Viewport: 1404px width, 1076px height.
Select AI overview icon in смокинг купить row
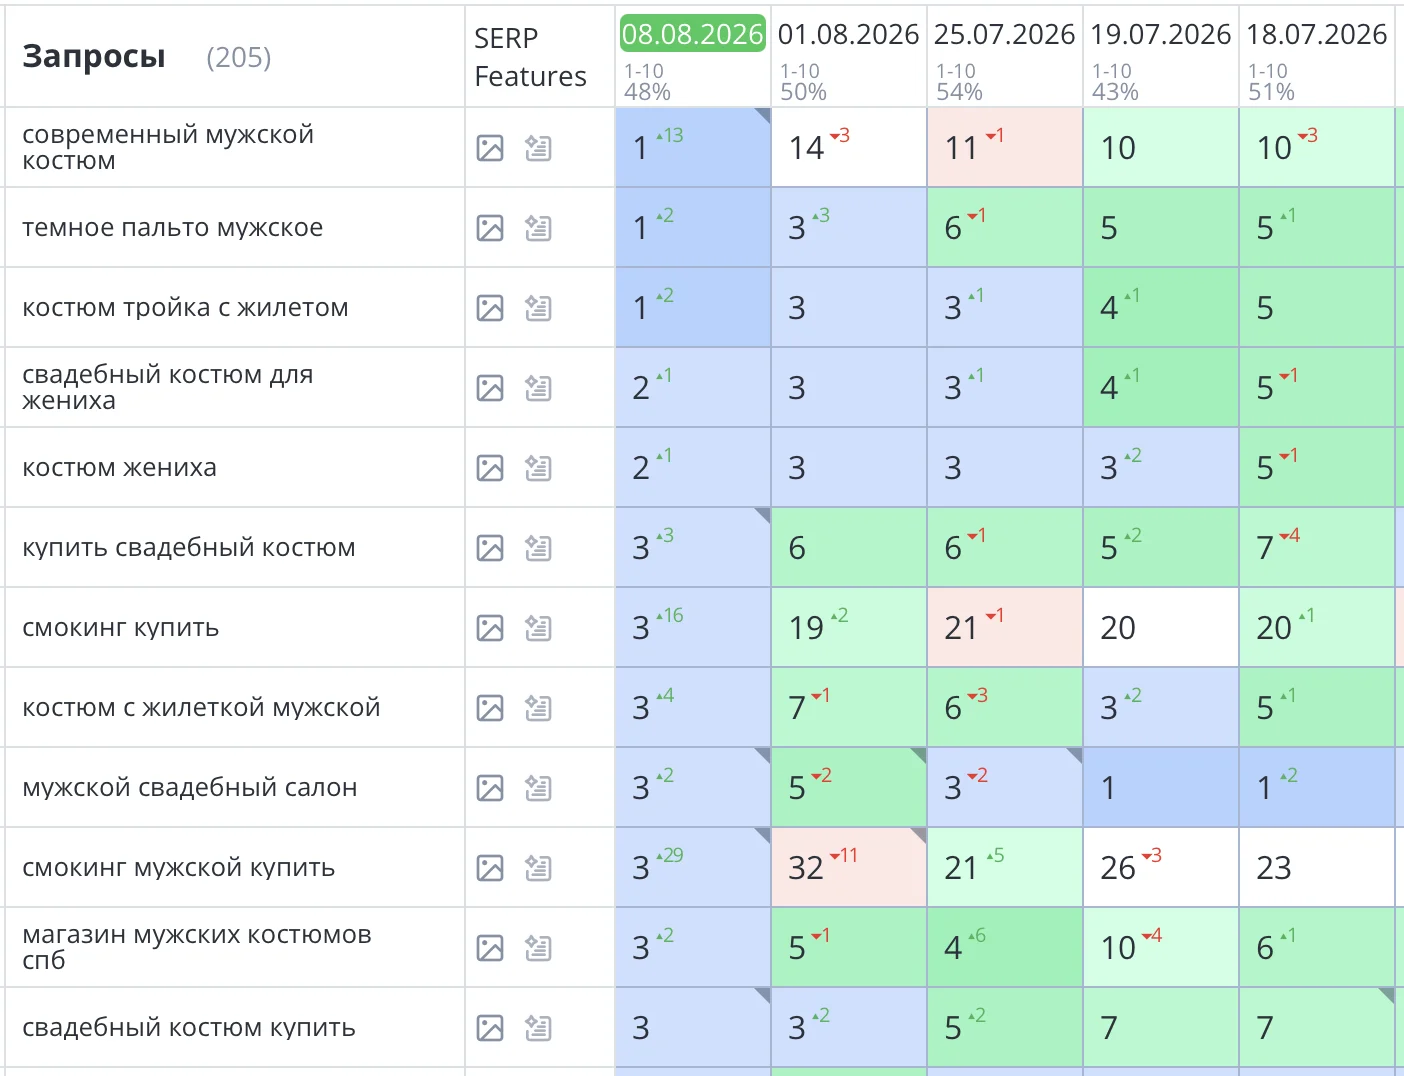538,628
